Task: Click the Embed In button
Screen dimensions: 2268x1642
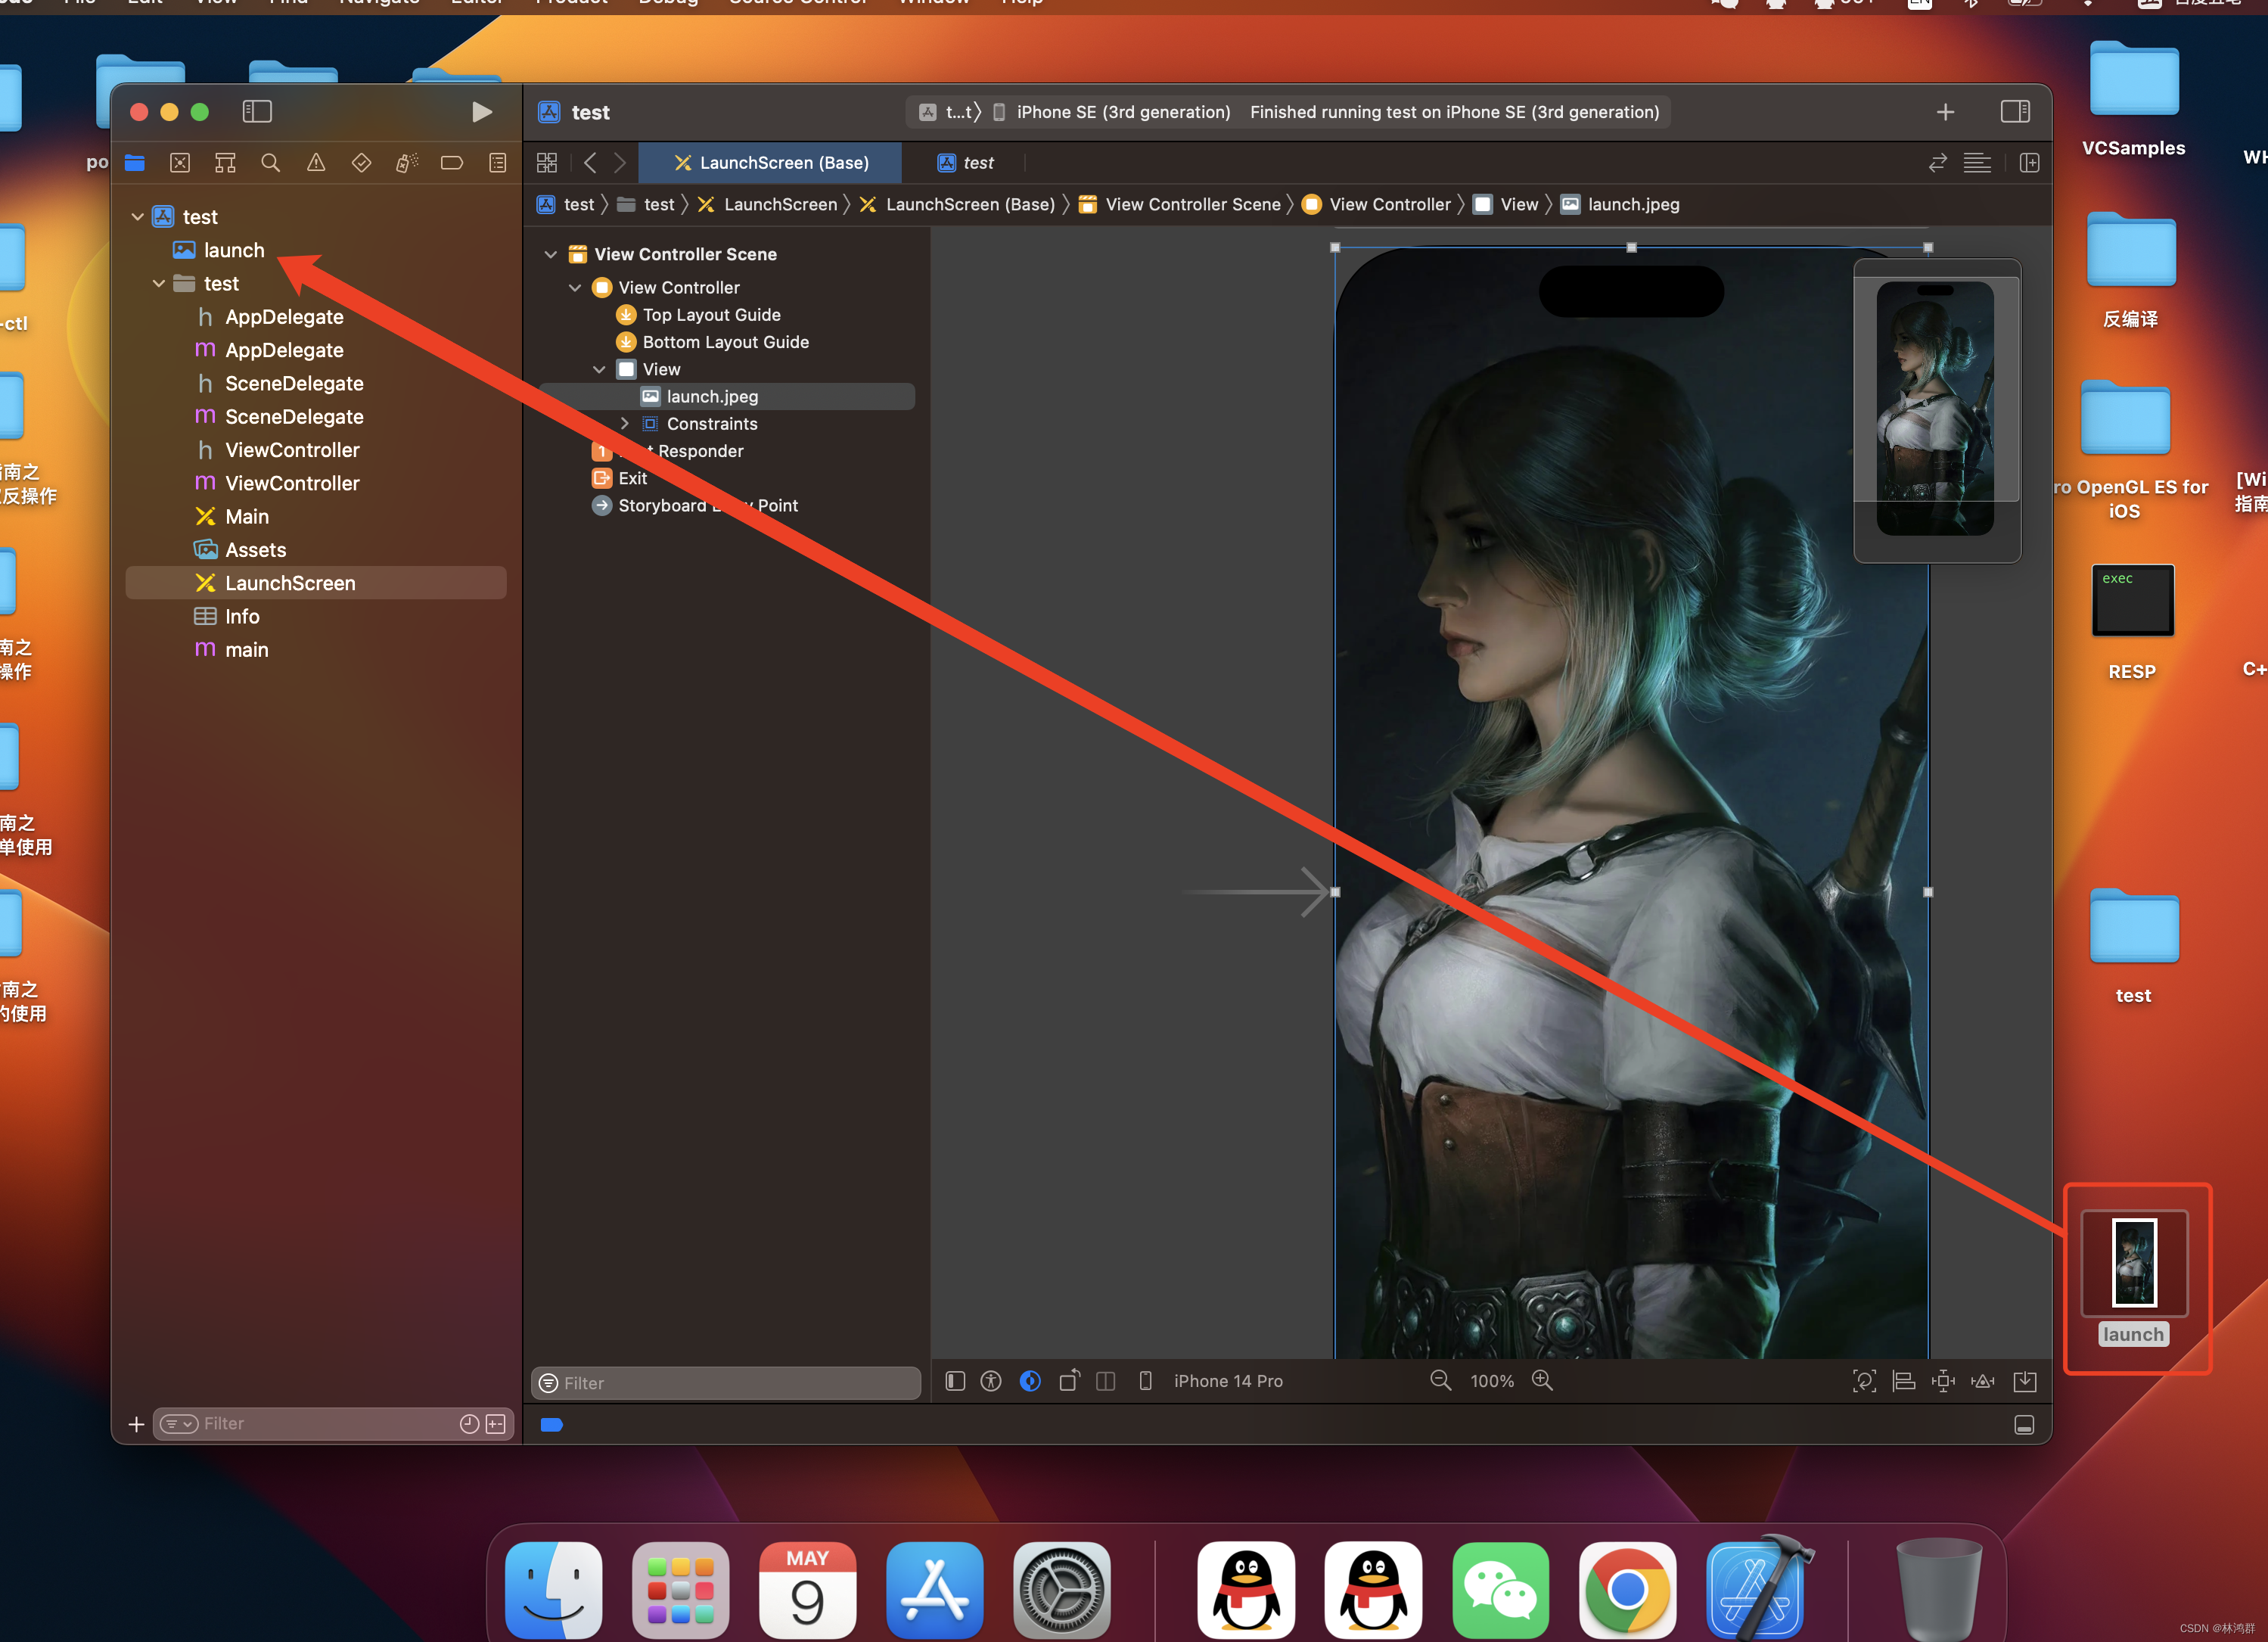Action: (x=2025, y=1381)
